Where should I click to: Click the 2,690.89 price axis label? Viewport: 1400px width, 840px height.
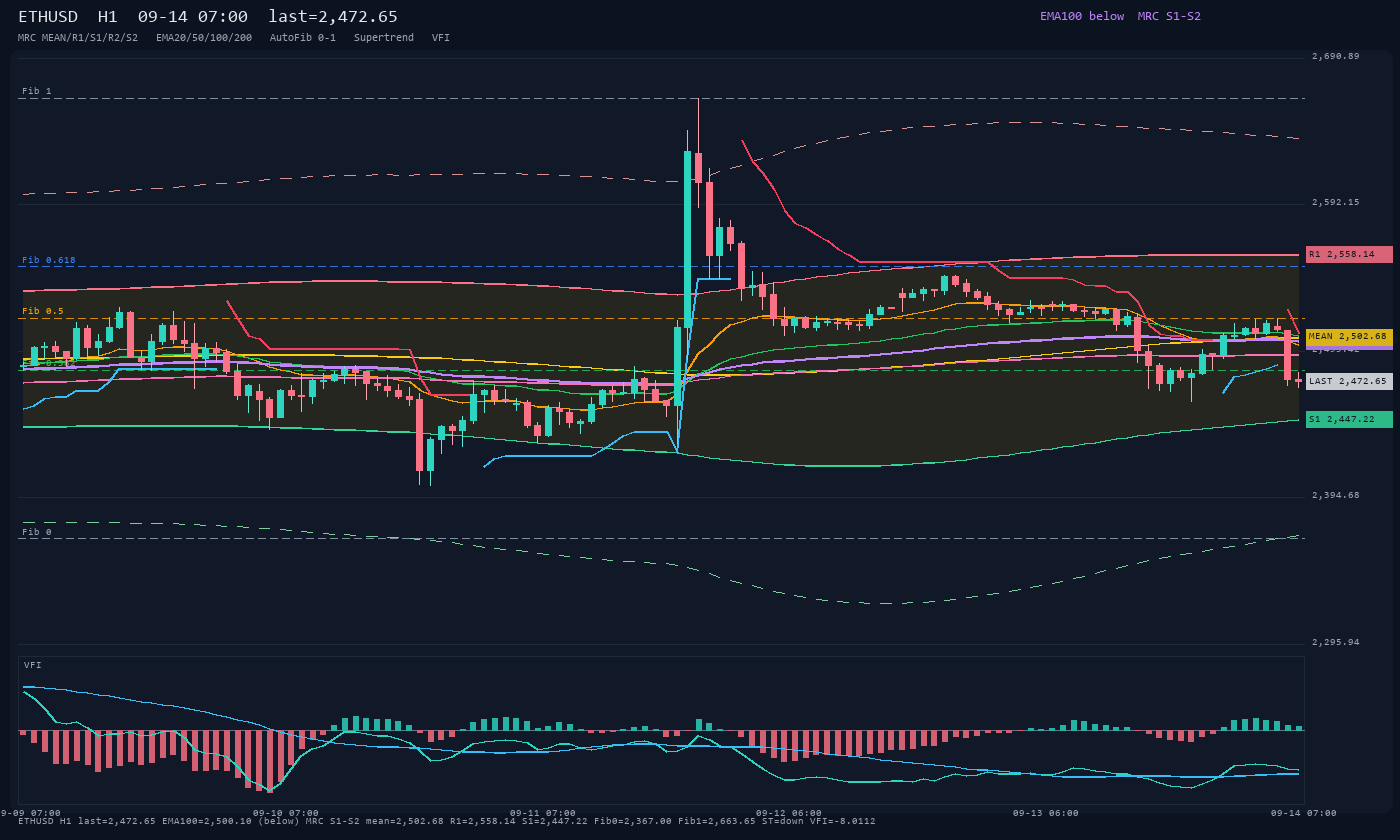click(x=1336, y=56)
